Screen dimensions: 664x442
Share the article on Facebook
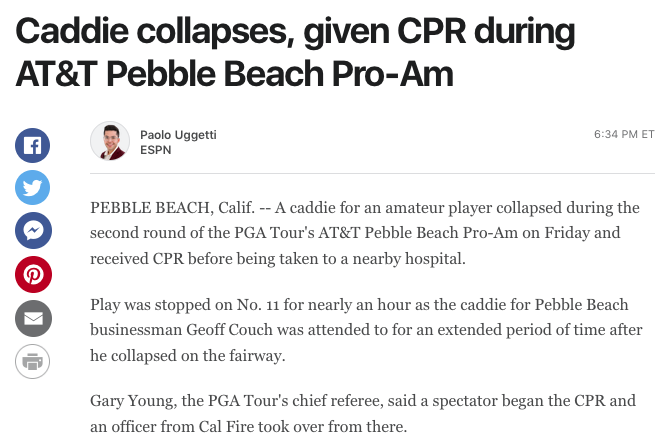(33, 147)
